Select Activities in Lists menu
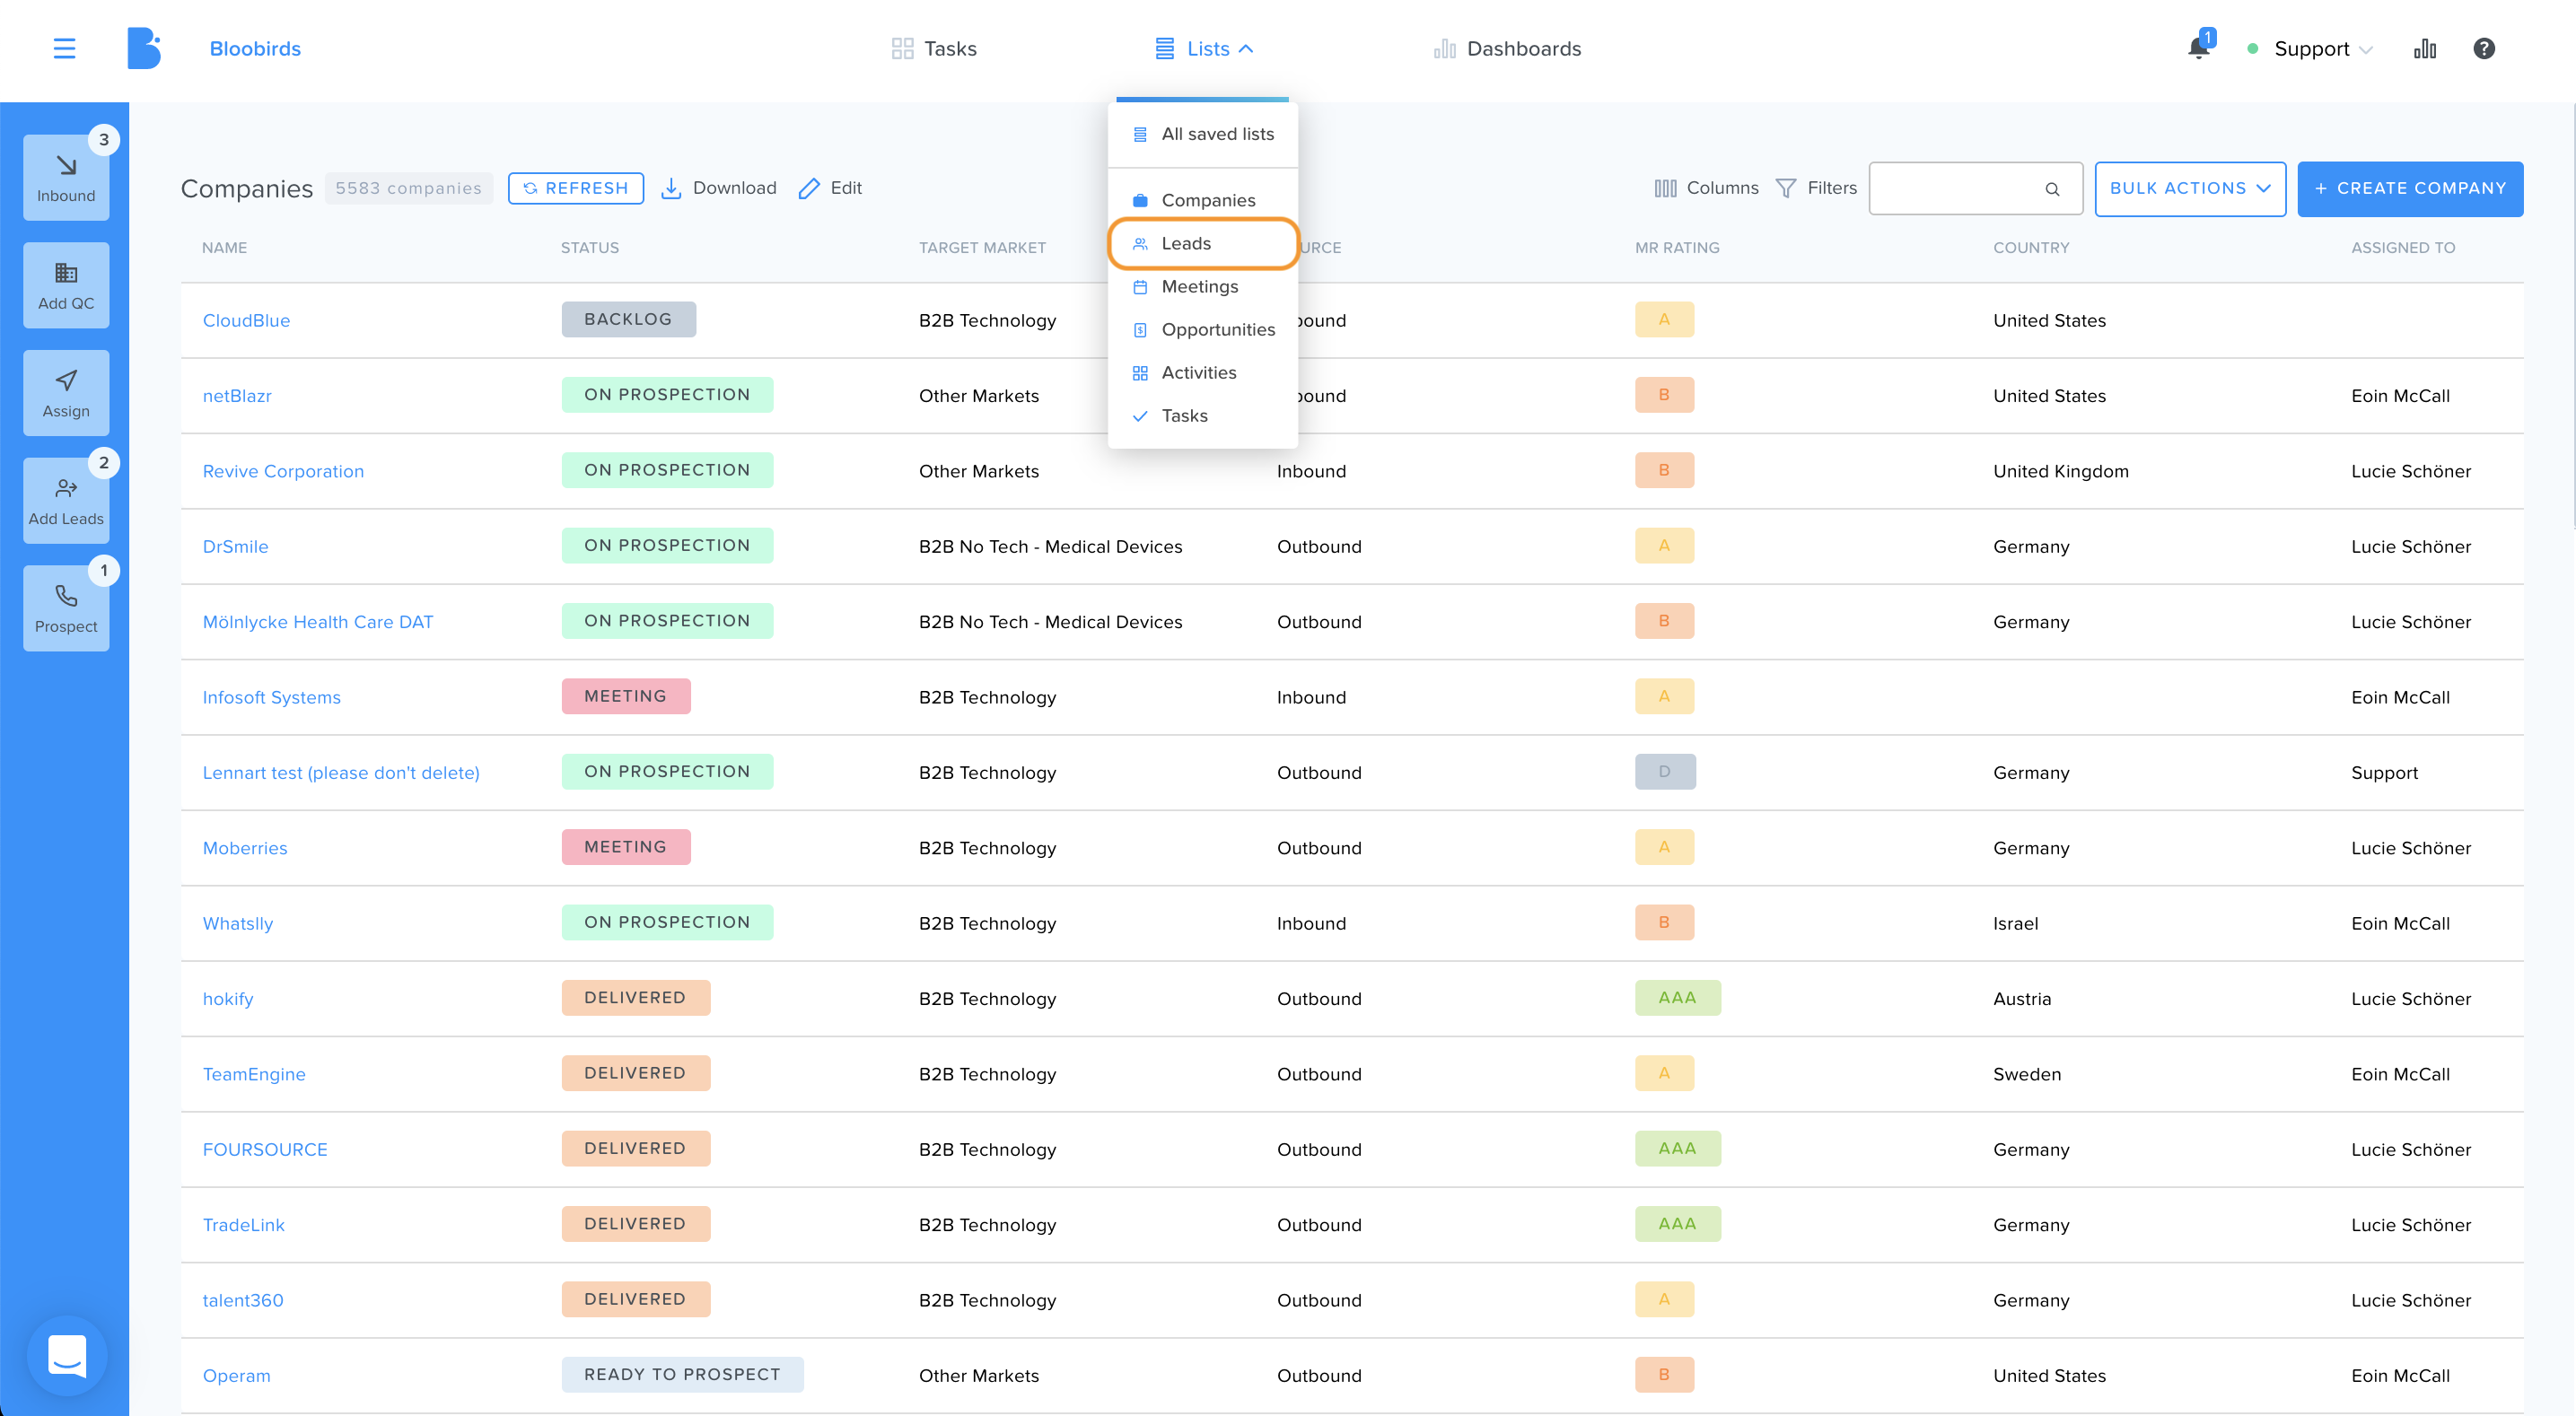The height and width of the screenshot is (1416, 2576). (x=1203, y=373)
